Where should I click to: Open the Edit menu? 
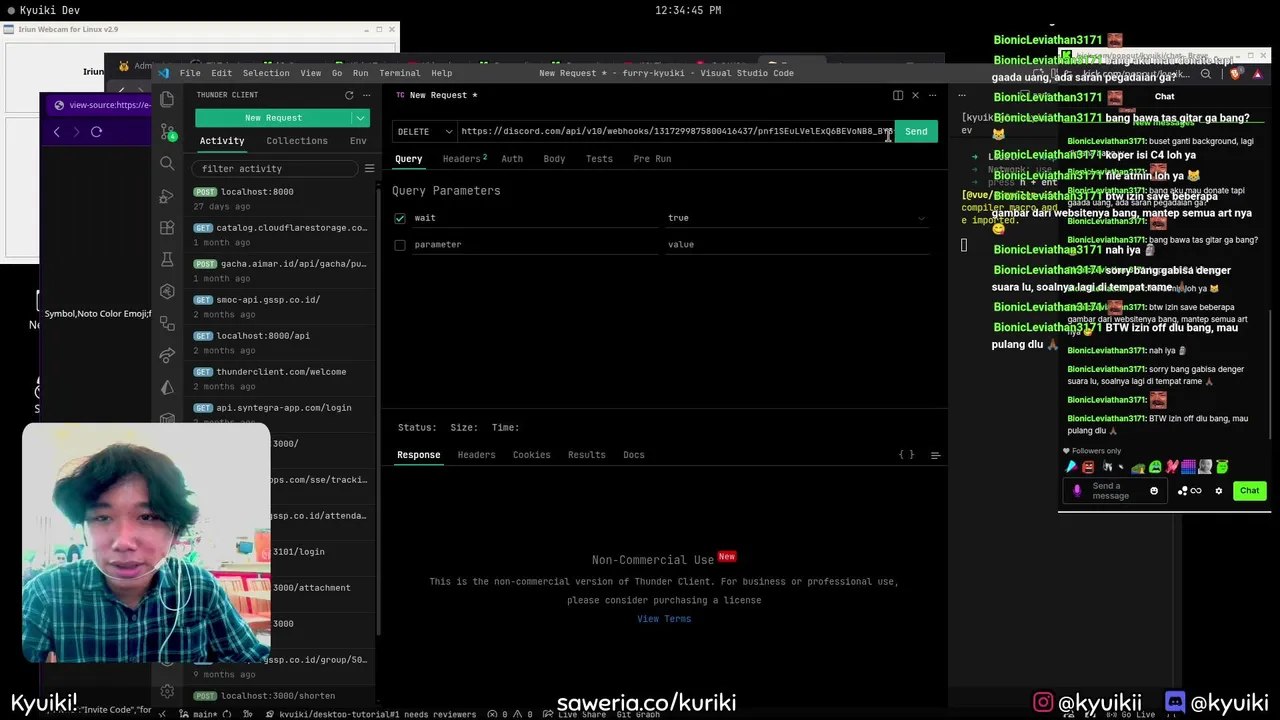(x=221, y=73)
